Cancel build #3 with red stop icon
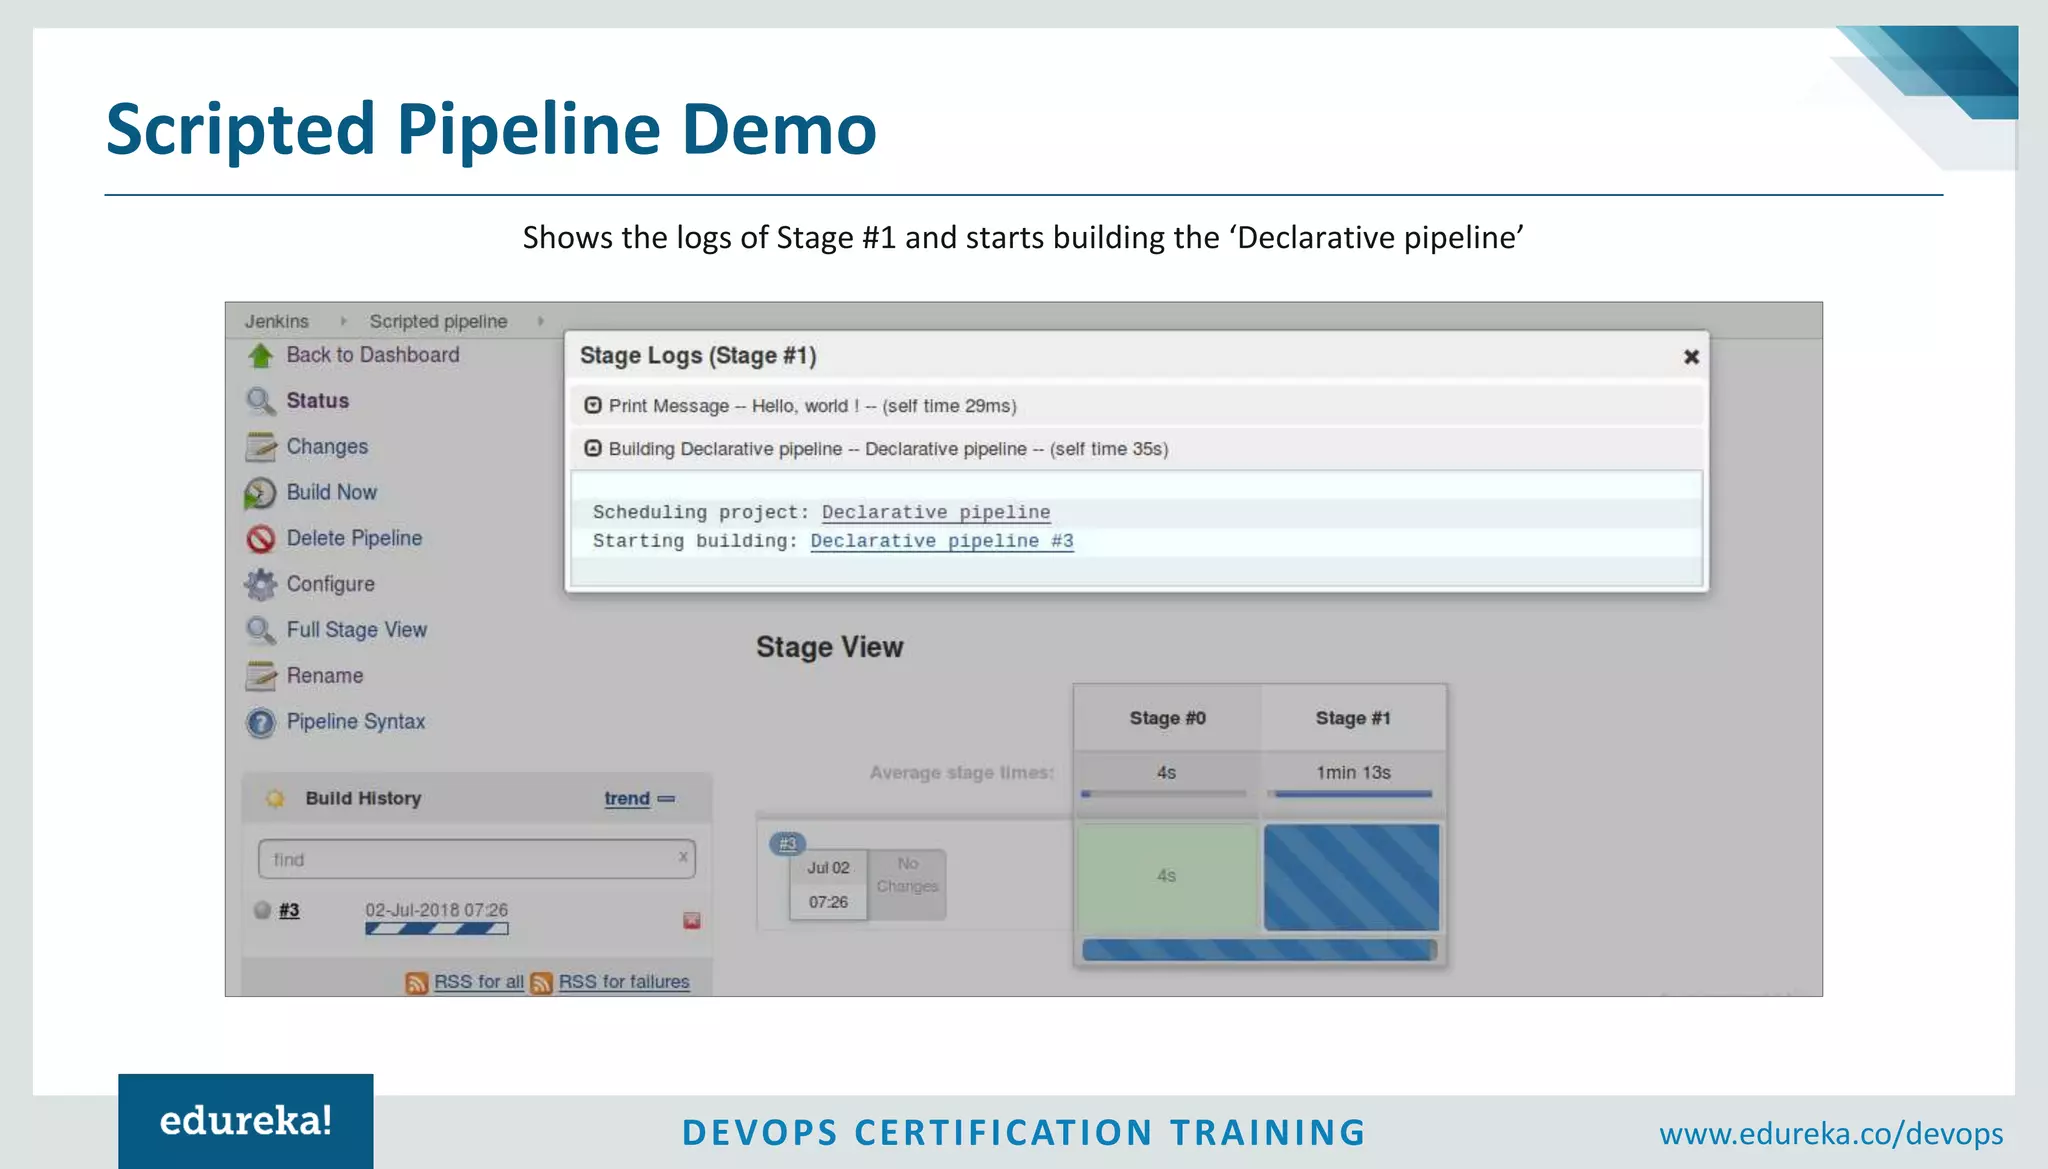This screenshot has width=2048, height=1169. [691, 920]
